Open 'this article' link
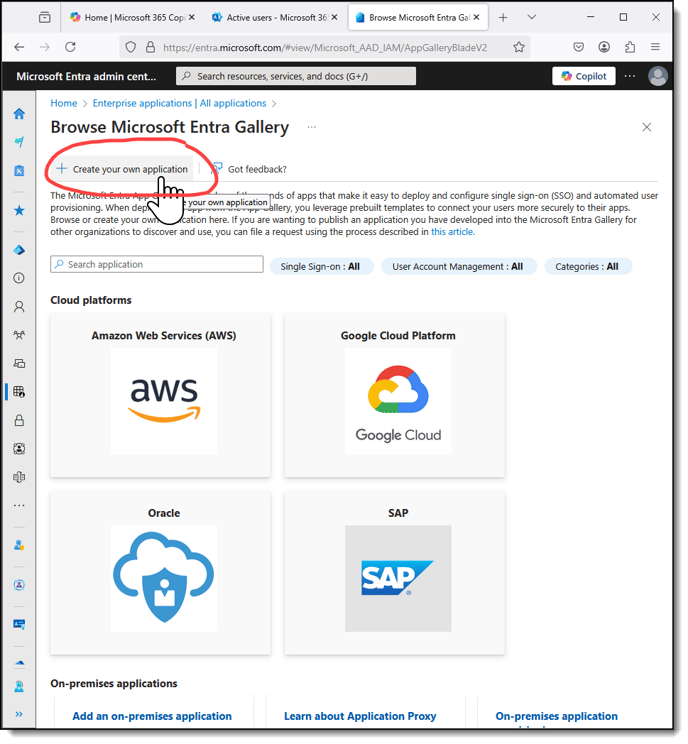 (x=453, y=232)
